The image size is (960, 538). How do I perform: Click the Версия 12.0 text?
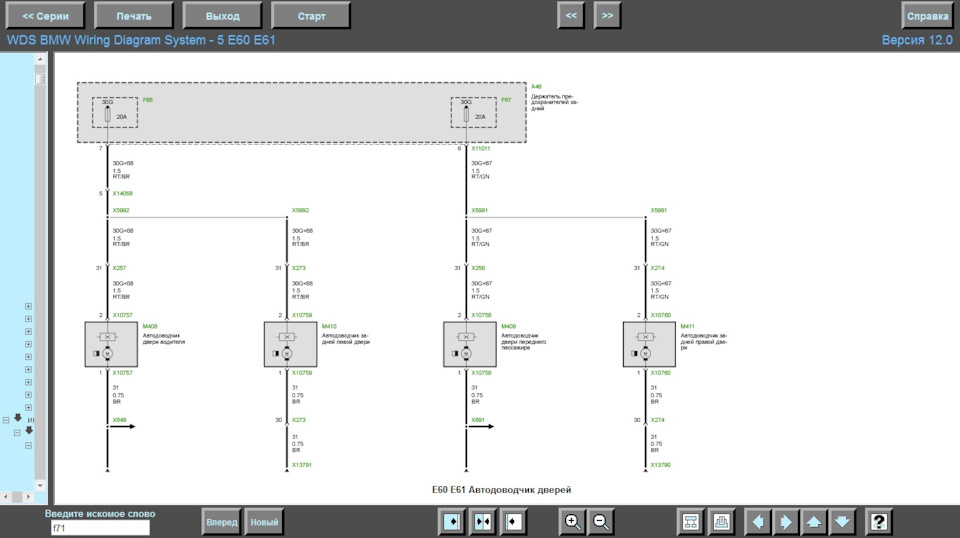tap(917, 40)
